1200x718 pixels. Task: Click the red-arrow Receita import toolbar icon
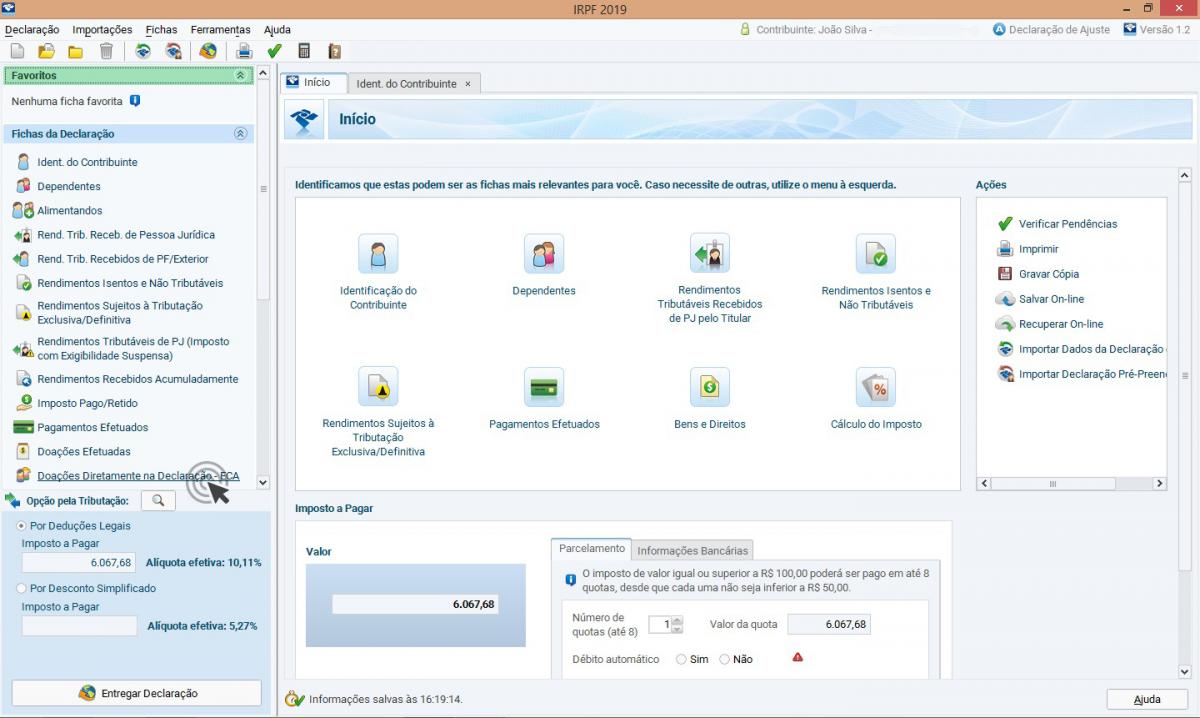pyautogui.click(x=174, y=51)
